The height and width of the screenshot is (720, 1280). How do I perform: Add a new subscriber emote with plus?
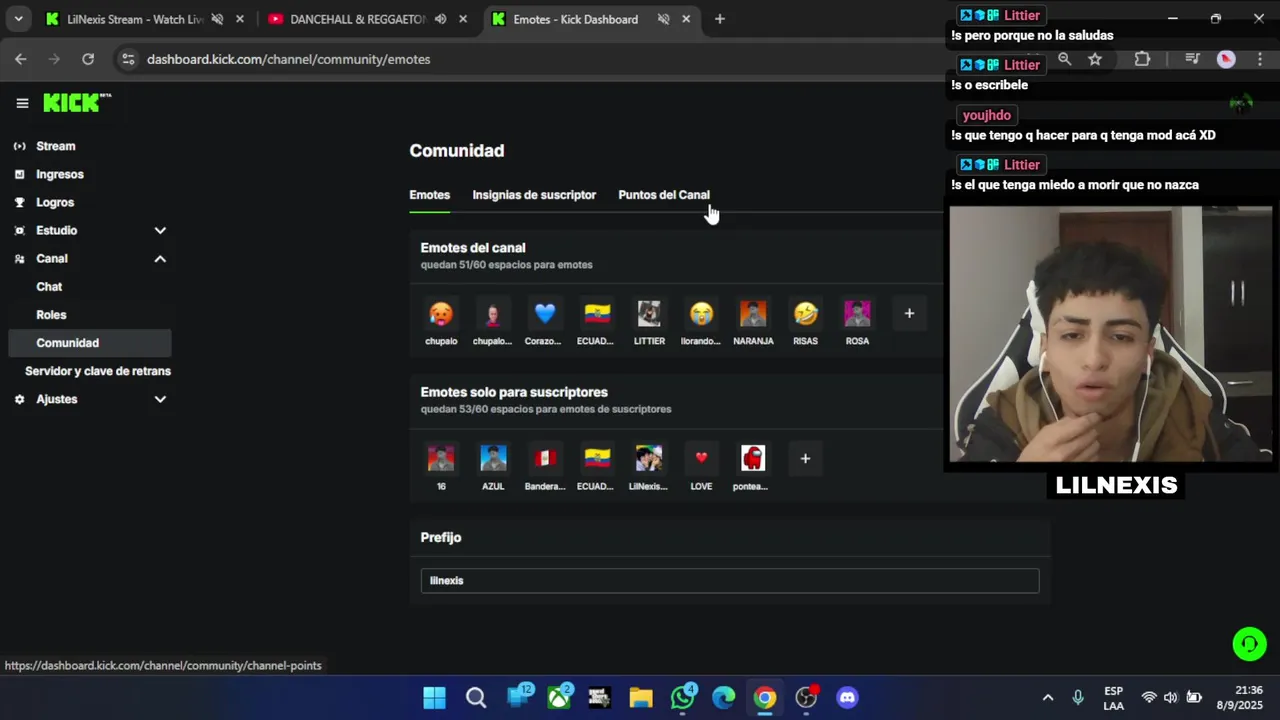tap(805, 459)
